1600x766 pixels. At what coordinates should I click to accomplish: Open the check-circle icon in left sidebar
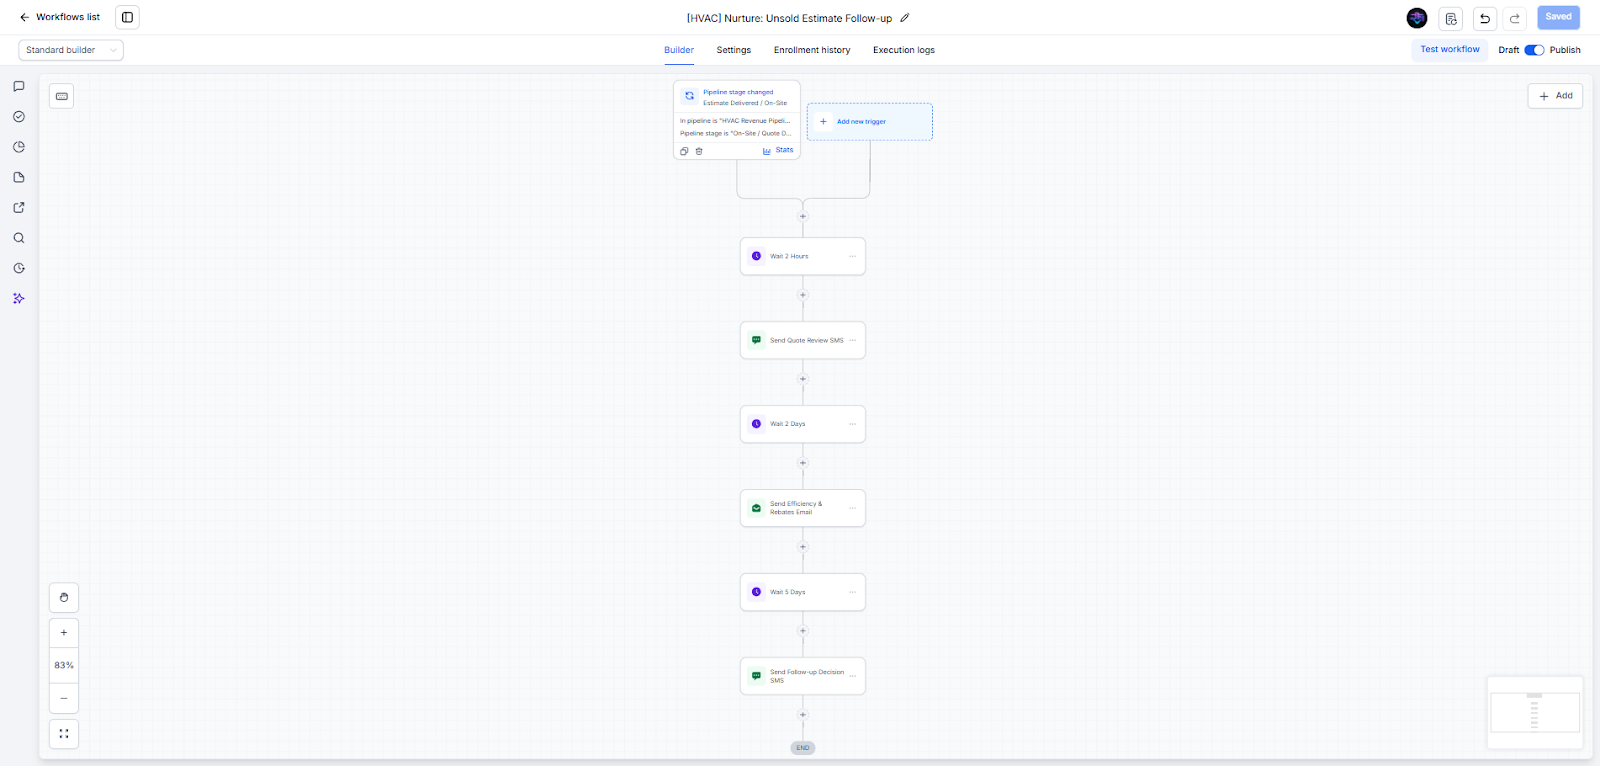[x=19, y=116]
